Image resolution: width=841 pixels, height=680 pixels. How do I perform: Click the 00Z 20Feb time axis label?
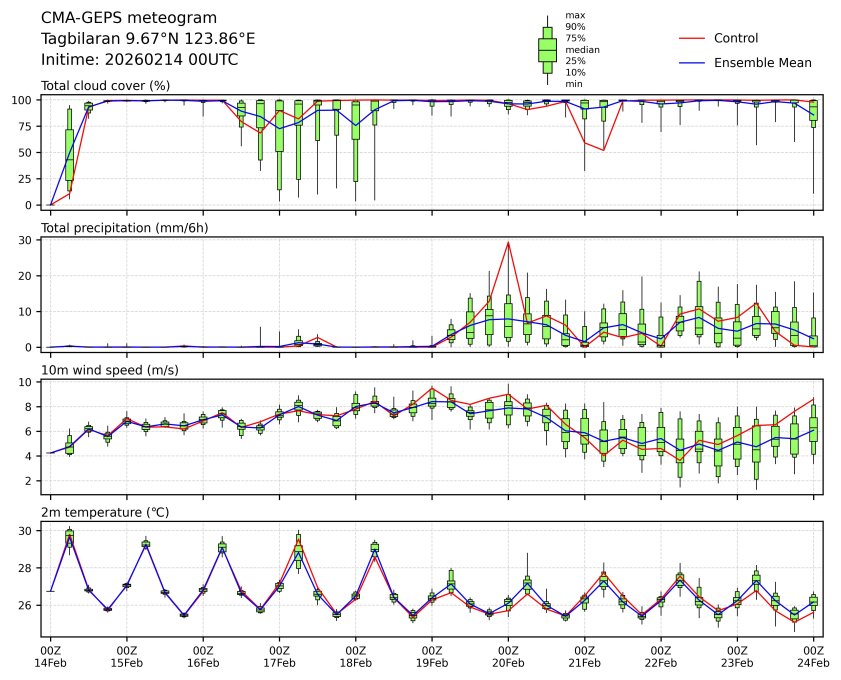pos(508,655)
